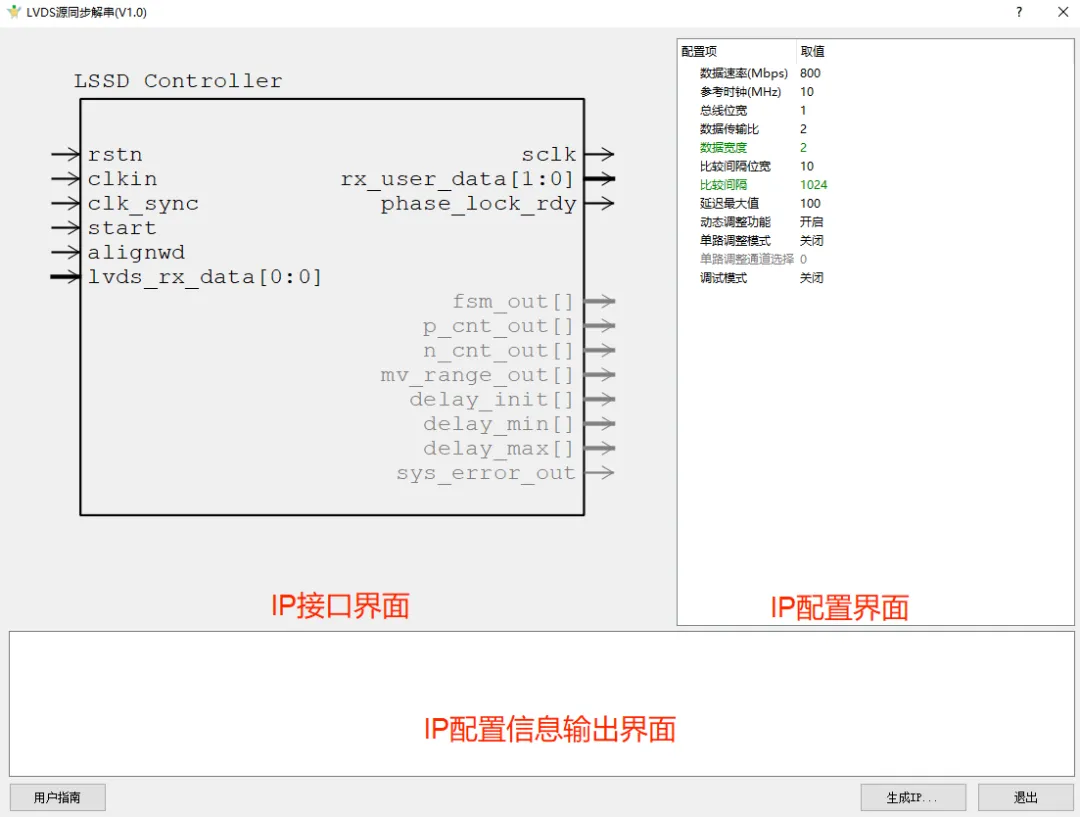Click the rstn input port arrow
The height and width of the screenshot is (817, 1080).
tap(66, 154)
